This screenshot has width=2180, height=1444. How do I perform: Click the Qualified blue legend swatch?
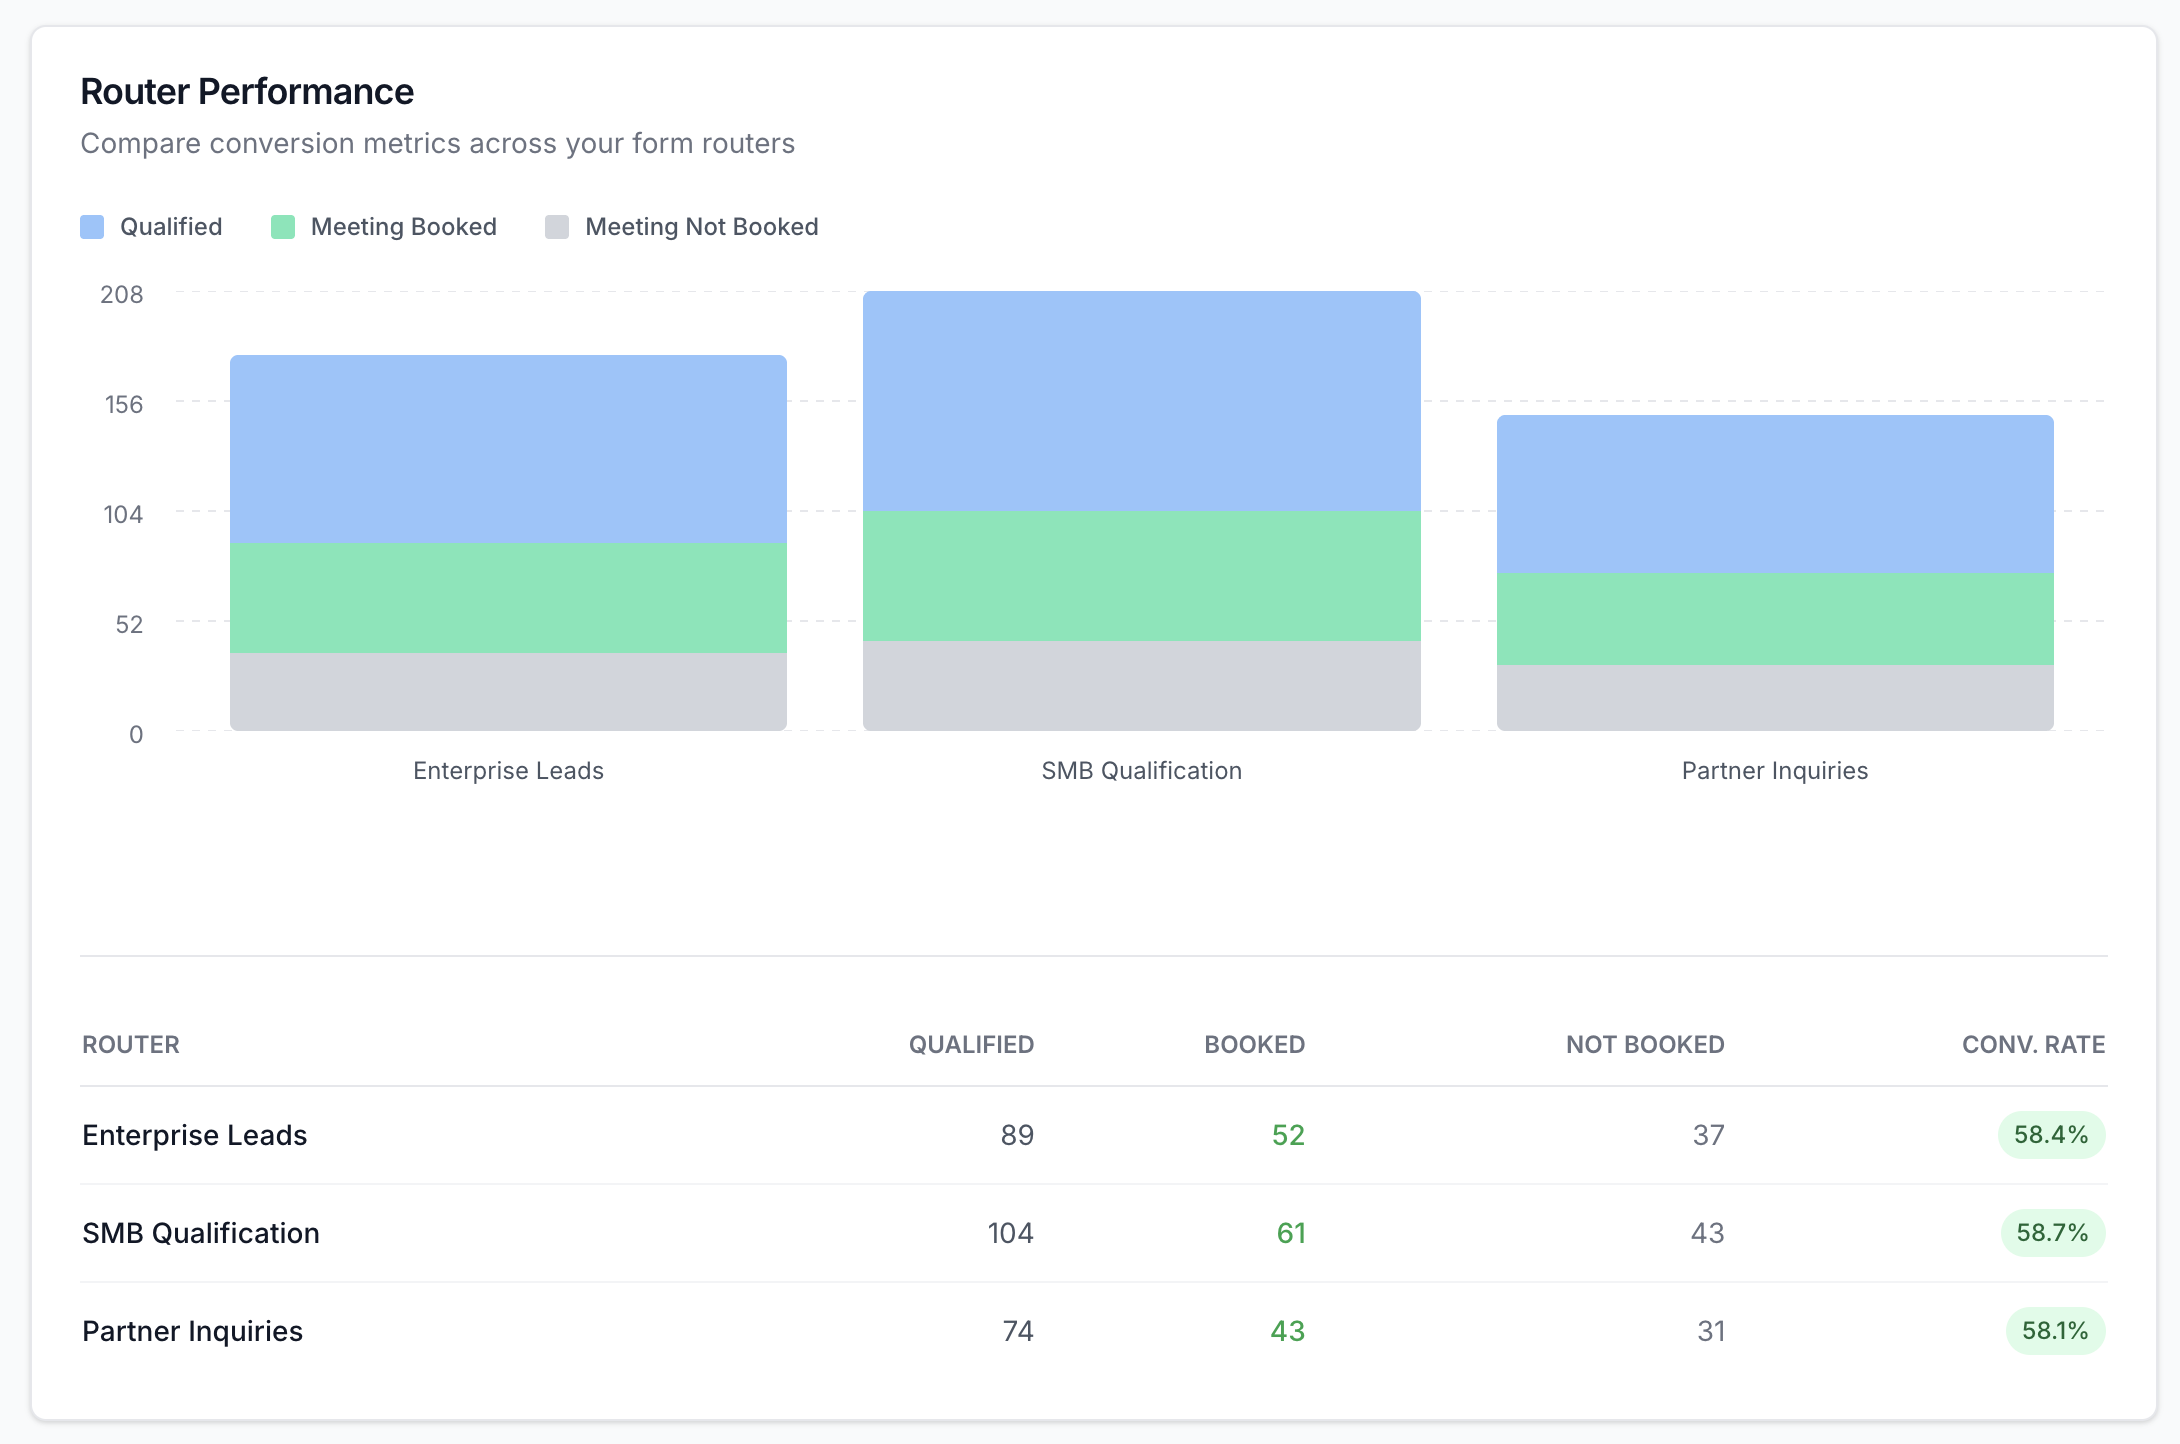[x=92, y=227]
